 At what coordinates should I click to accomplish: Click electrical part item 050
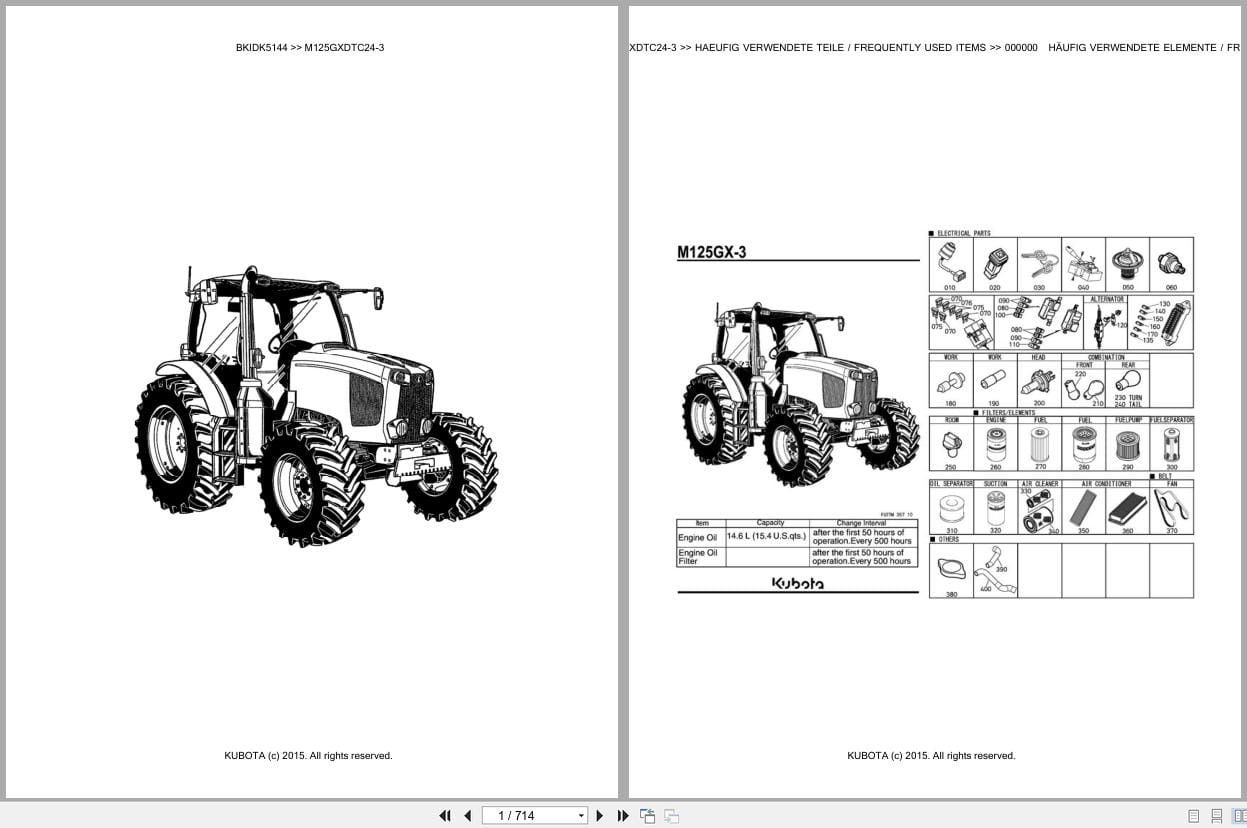pos(1127,264)
